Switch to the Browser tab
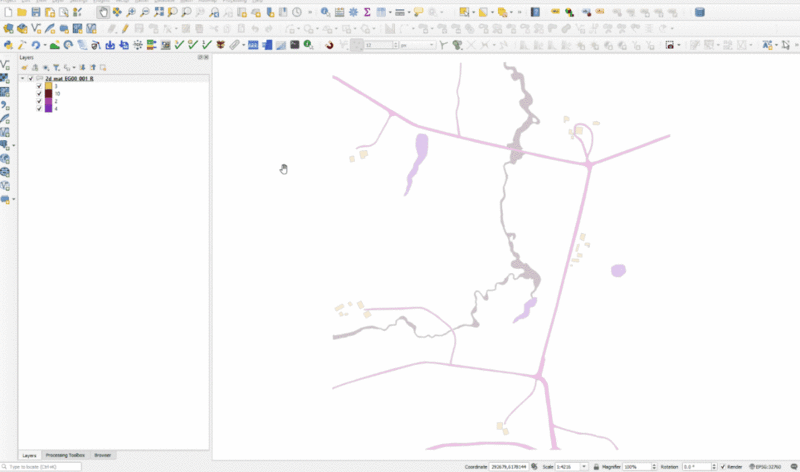 103,455
